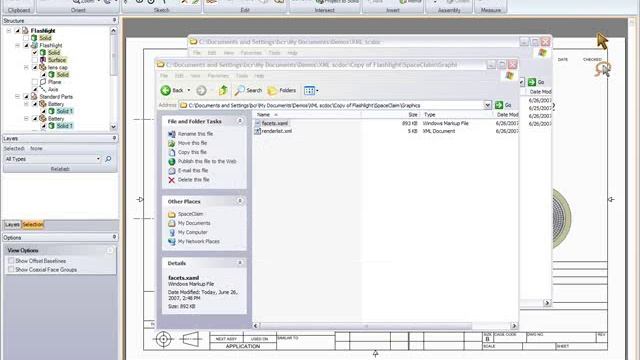The width and height of the screenshot is (640, 360).
Task: Uncheck the checked Solid box above Surface
Action: click(35, 53)
